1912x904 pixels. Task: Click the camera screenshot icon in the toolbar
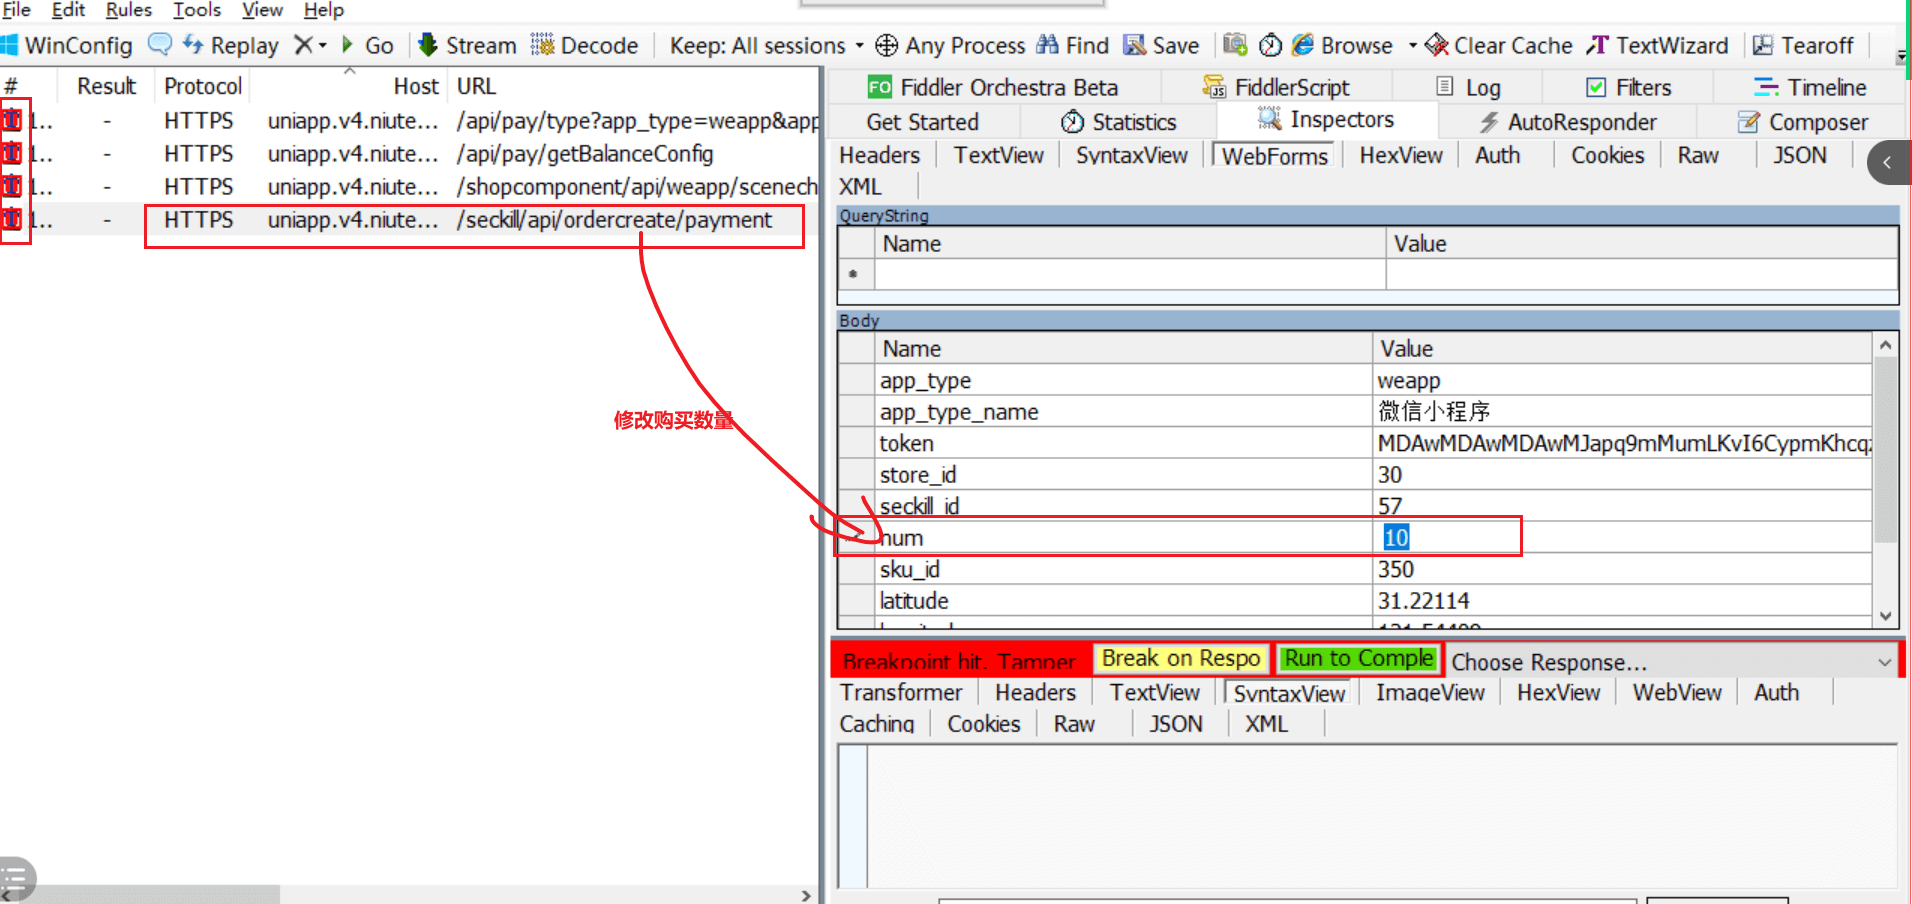(x=1235, y=45)
